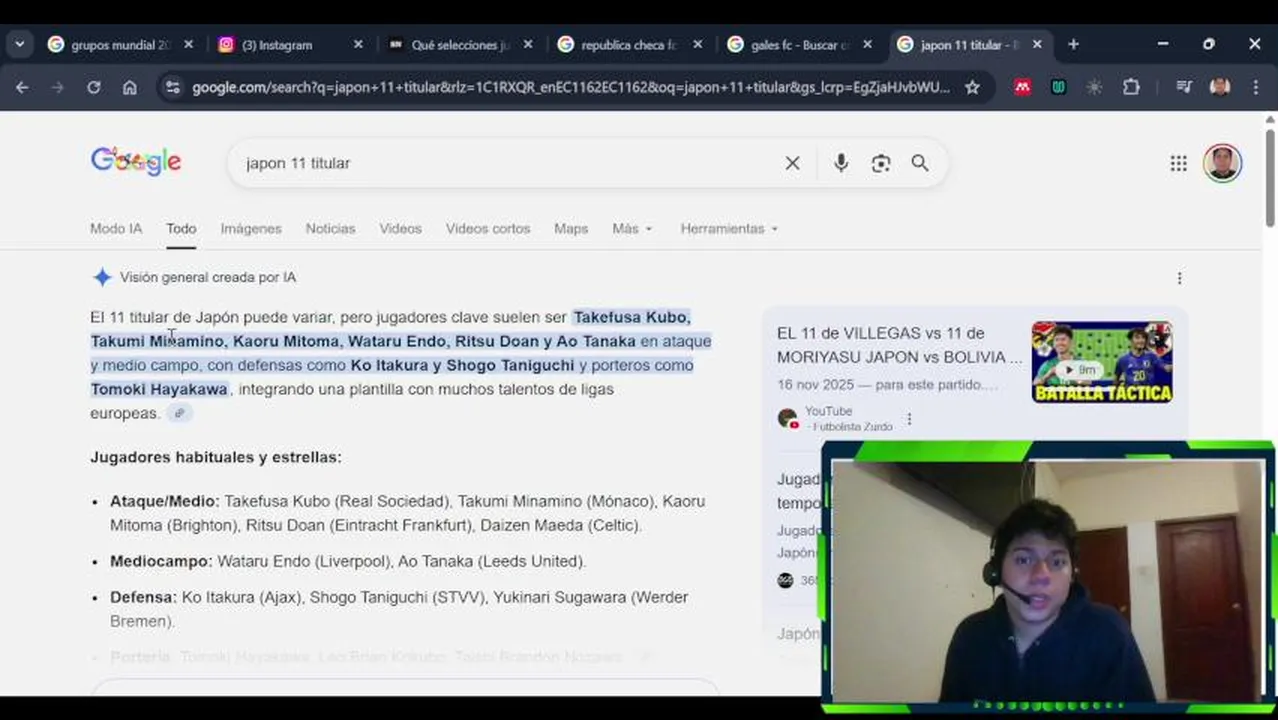Open the AI overview three-dot options
Viewport: 1278px width, 720px height.
(x=1179, y=278)
